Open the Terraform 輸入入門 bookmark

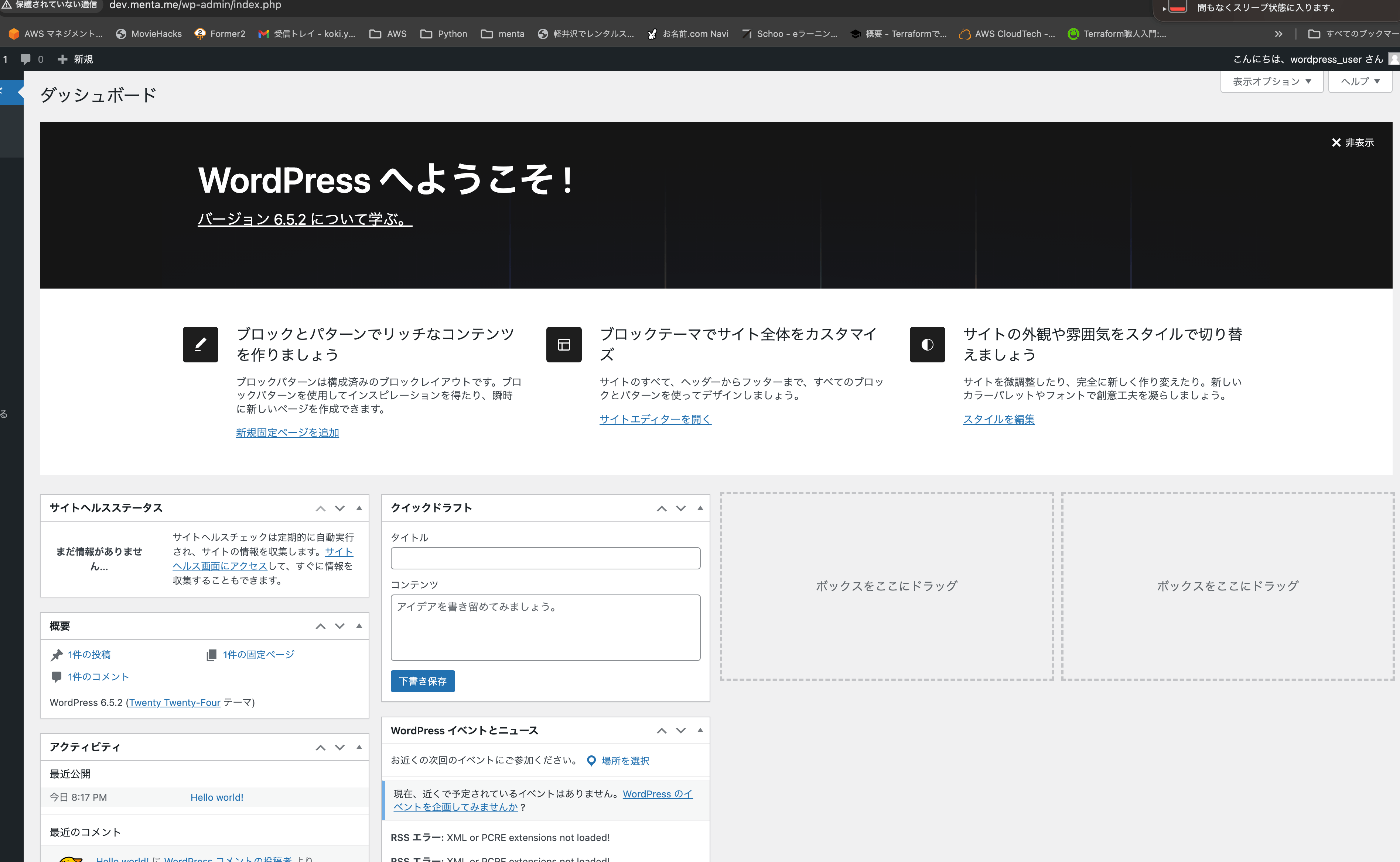[x=1116, y=34]
